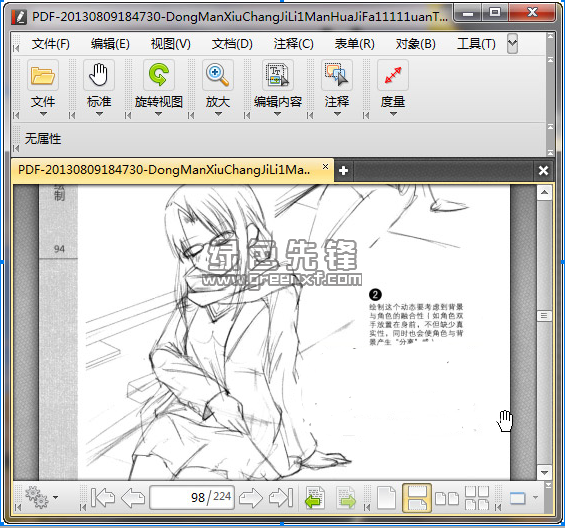Open the 文件 folder tool icon
565x528 pixels.
point(43,75)
